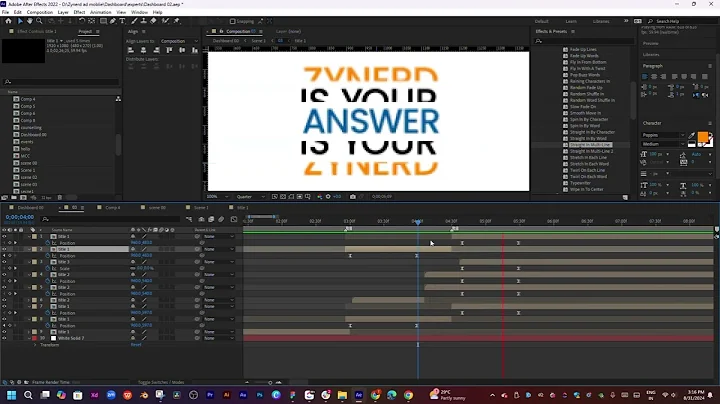720x404 pixels.
Task: Open viewer magnification 100% dropdown
Action: pos(218,196)
